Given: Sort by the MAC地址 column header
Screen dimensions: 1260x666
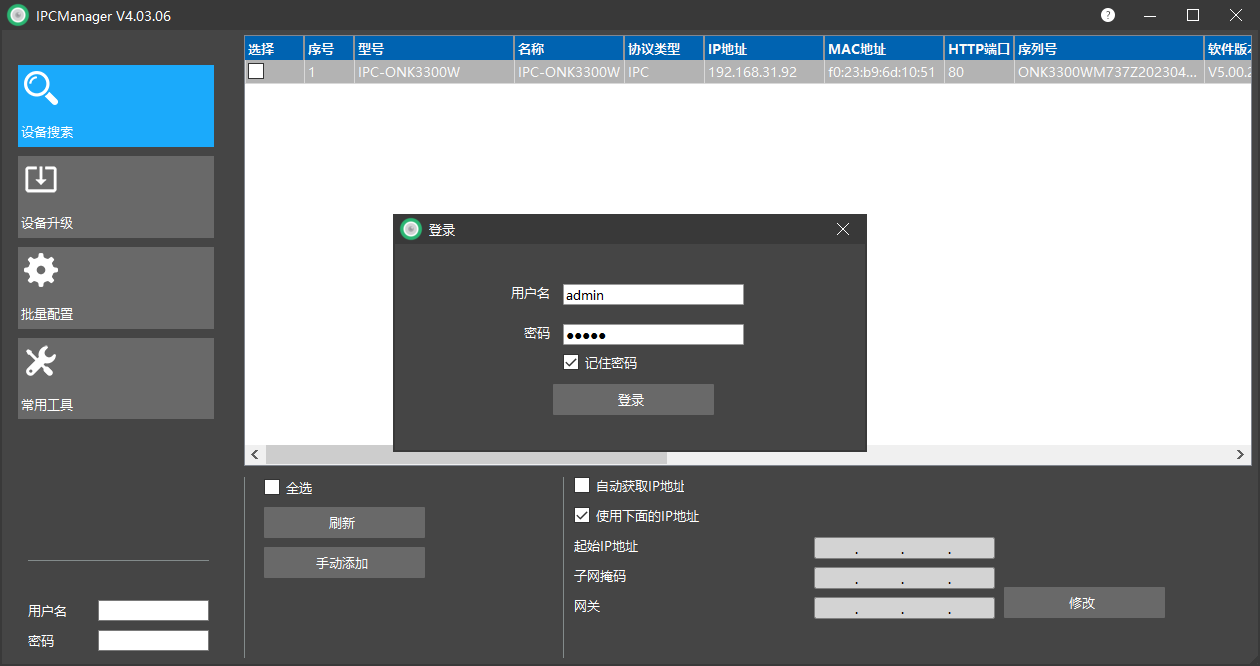Looking at the screenshot, I should 884,48.
